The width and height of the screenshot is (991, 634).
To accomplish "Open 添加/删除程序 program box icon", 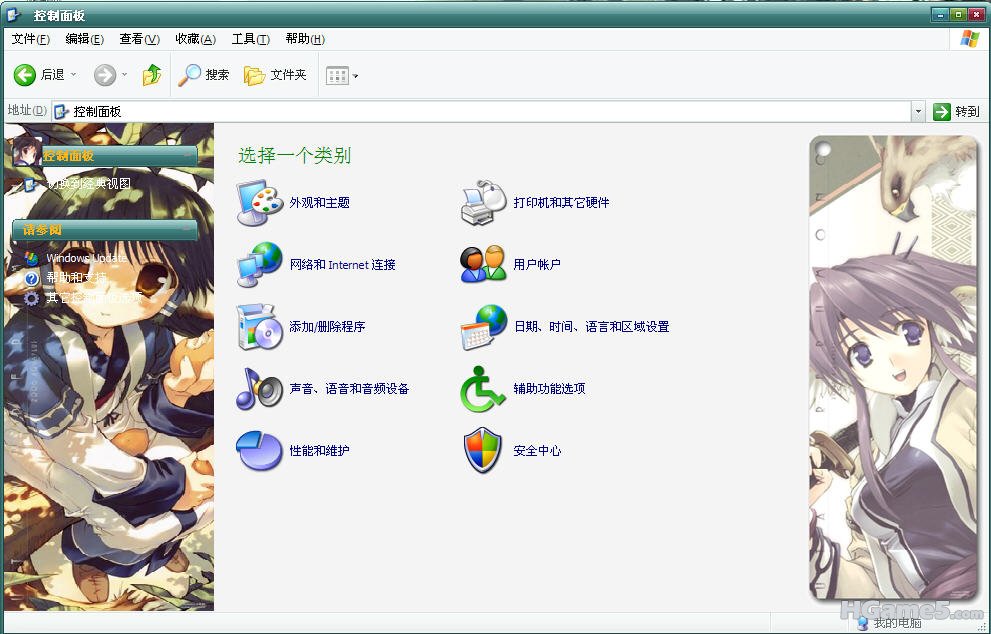I will [260, 327].
